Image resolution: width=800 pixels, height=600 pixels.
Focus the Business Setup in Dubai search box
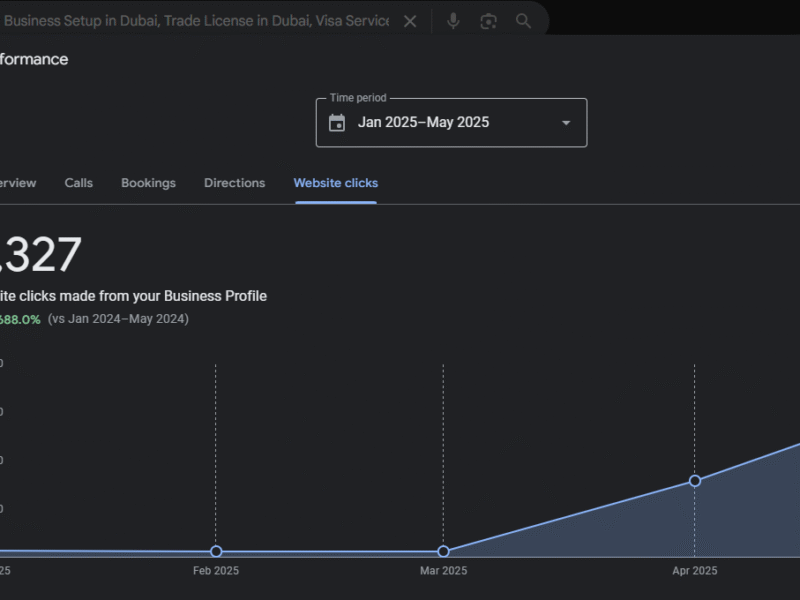point(195,21)
